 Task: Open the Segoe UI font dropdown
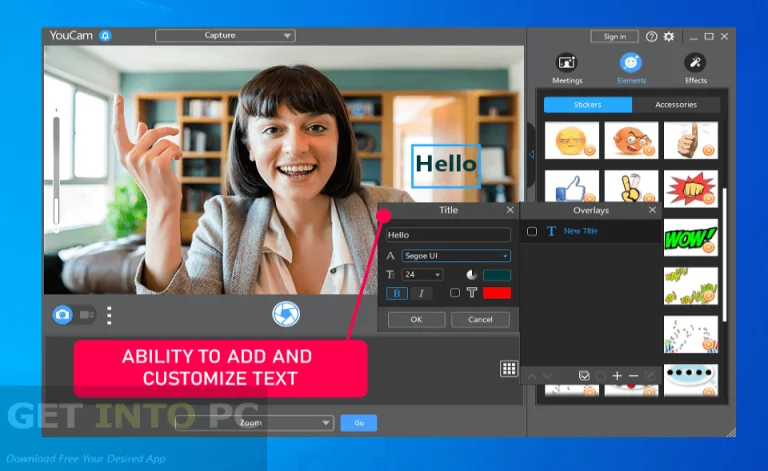click(456, 256)
